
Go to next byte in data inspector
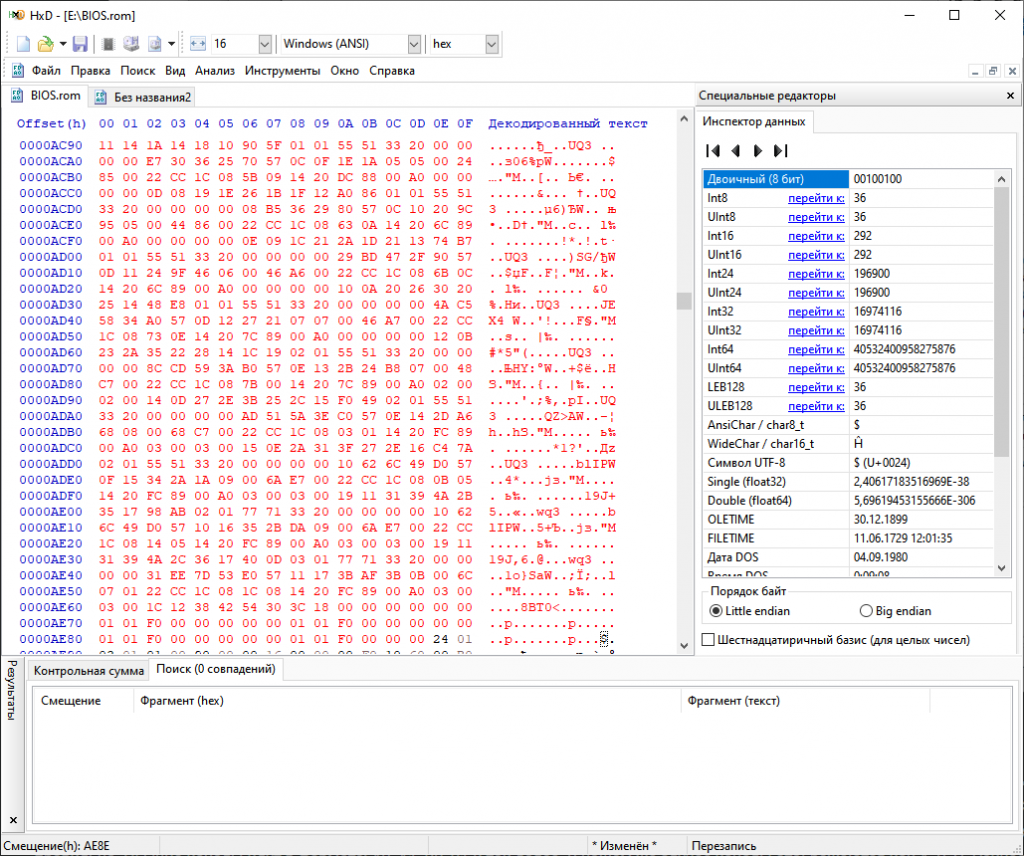[x=758, y=151]
